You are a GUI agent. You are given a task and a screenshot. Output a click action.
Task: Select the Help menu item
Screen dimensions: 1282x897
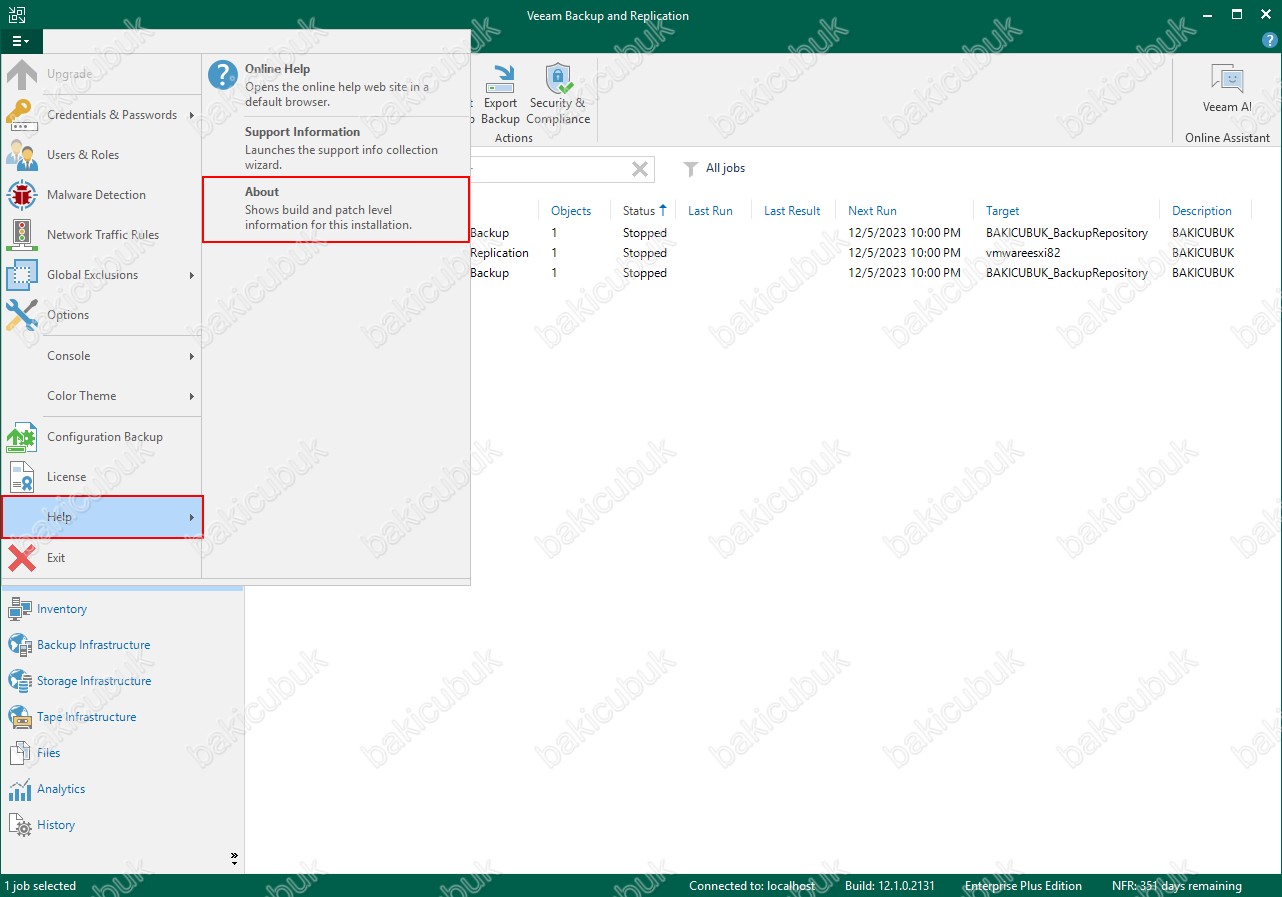point(101,517)
